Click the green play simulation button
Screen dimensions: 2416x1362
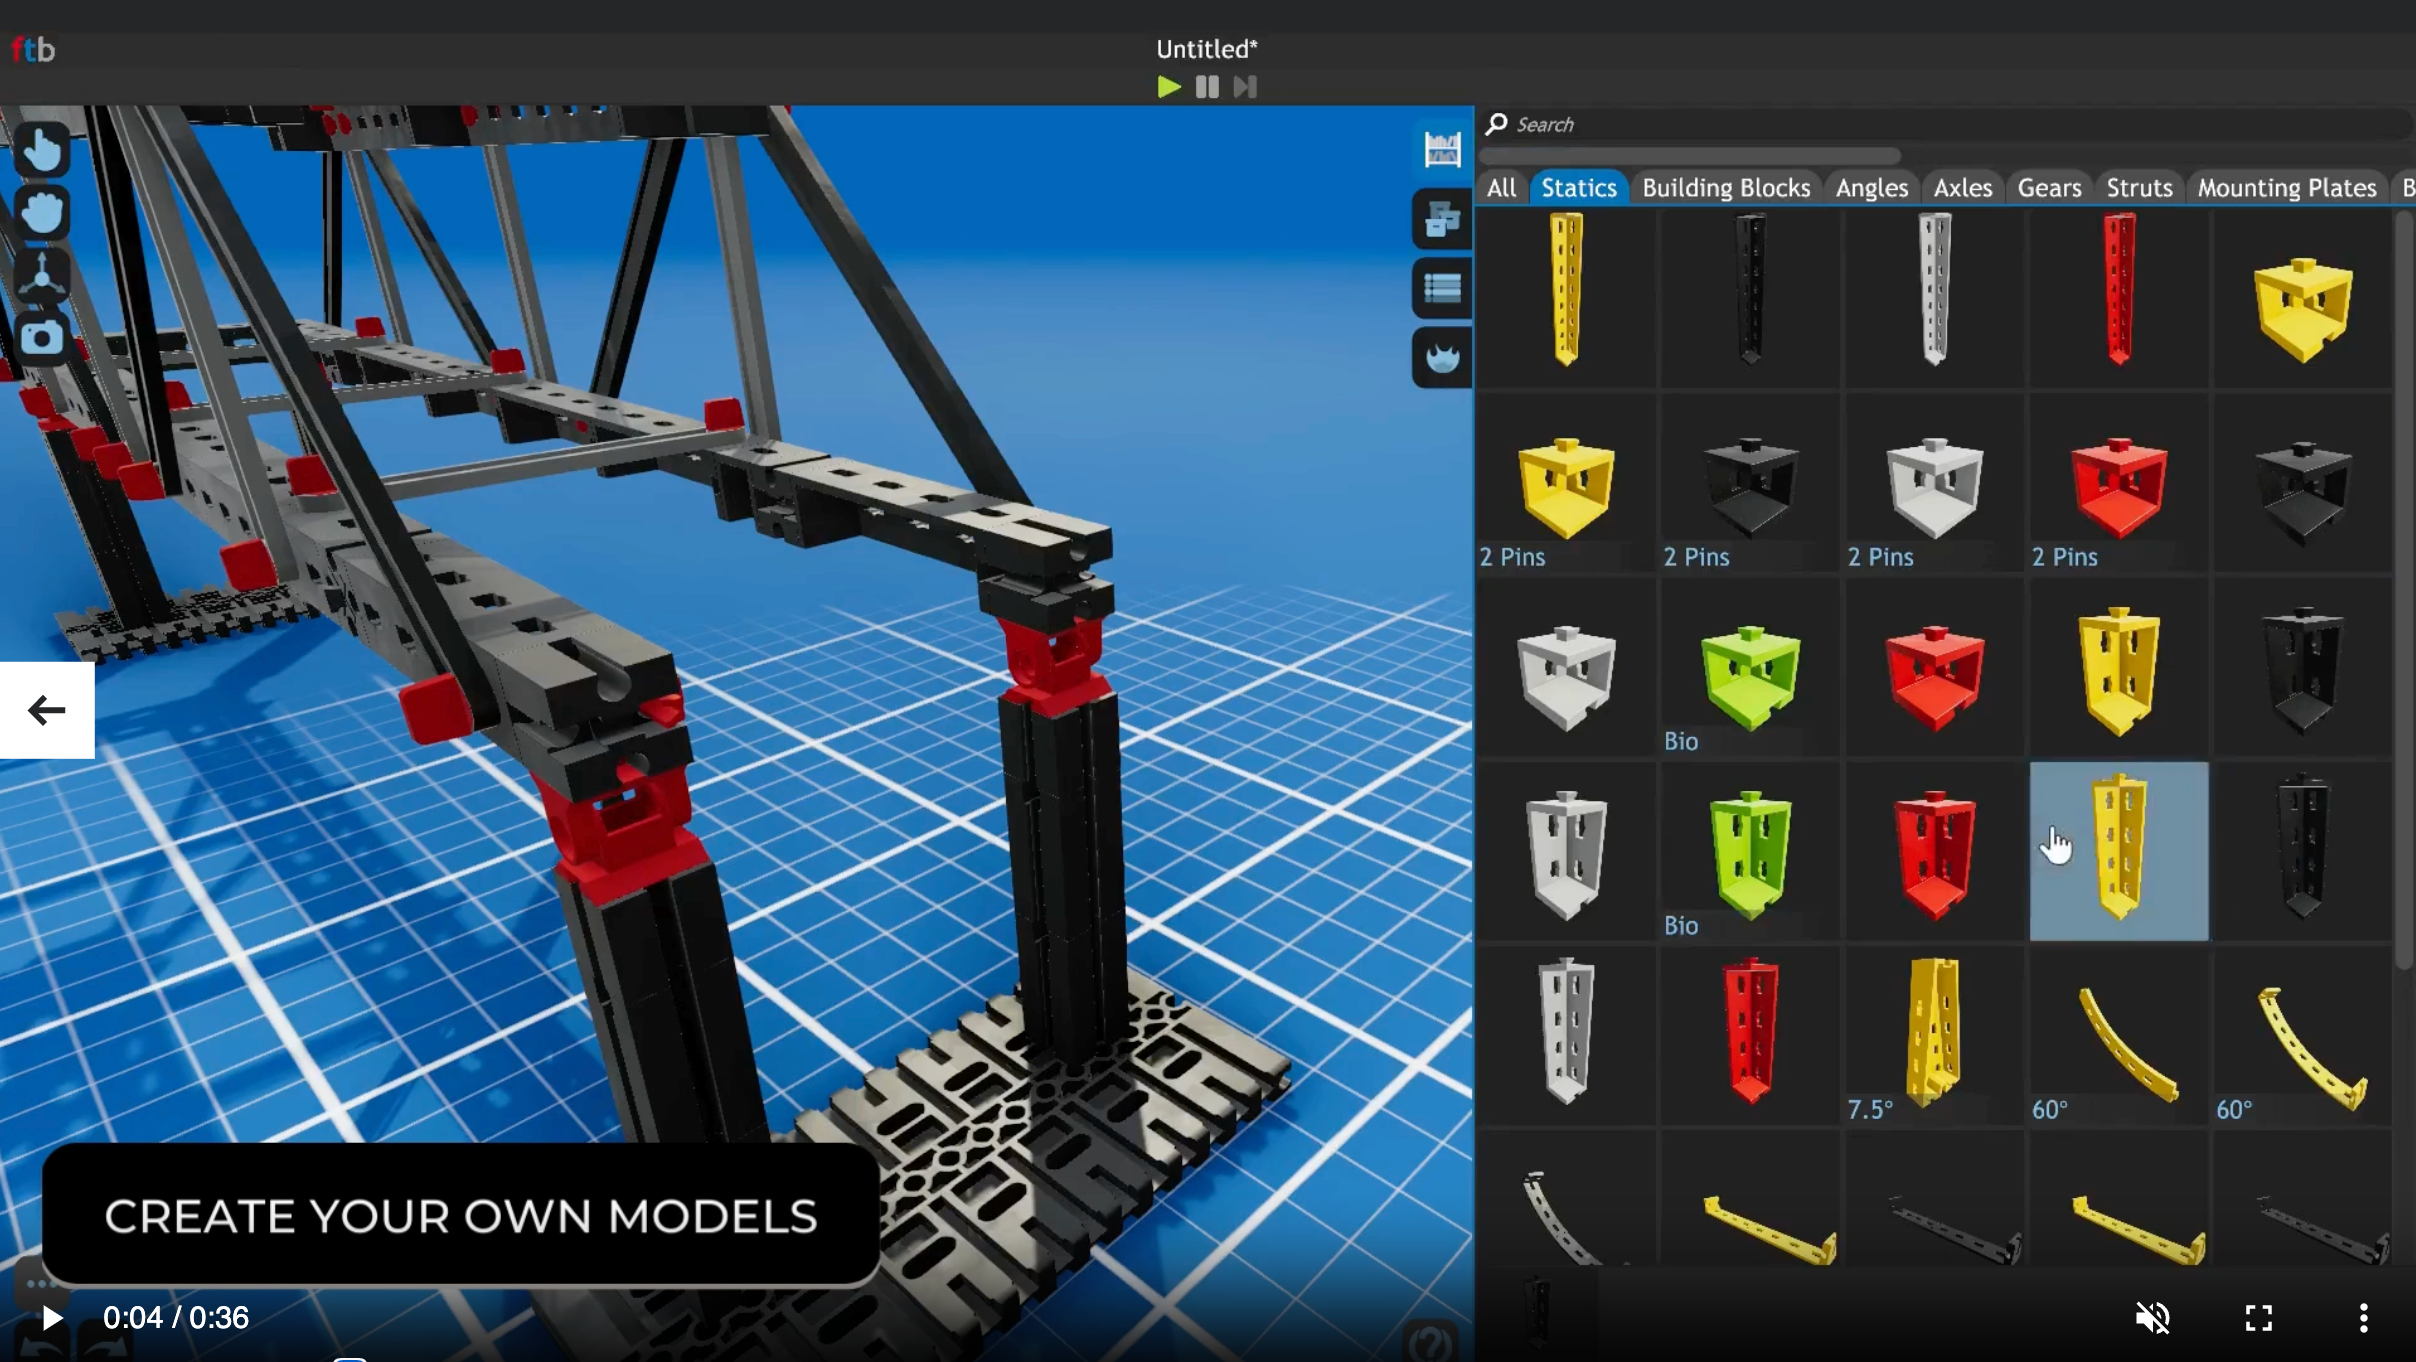click(x=1168, y=87)
